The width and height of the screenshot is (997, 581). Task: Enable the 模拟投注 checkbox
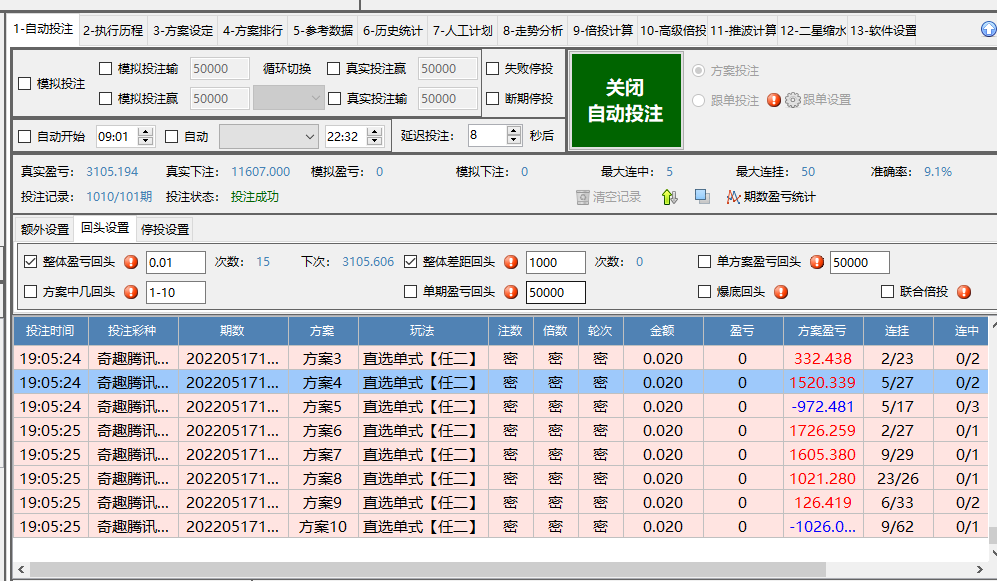click(x=25, y=84)
